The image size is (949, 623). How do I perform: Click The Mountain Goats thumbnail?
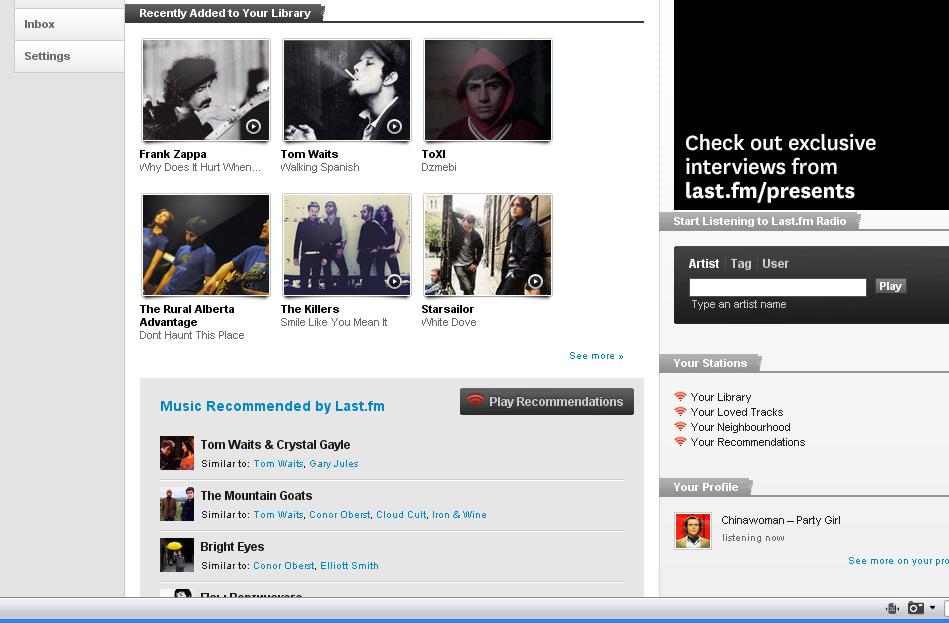click(177, 504)
